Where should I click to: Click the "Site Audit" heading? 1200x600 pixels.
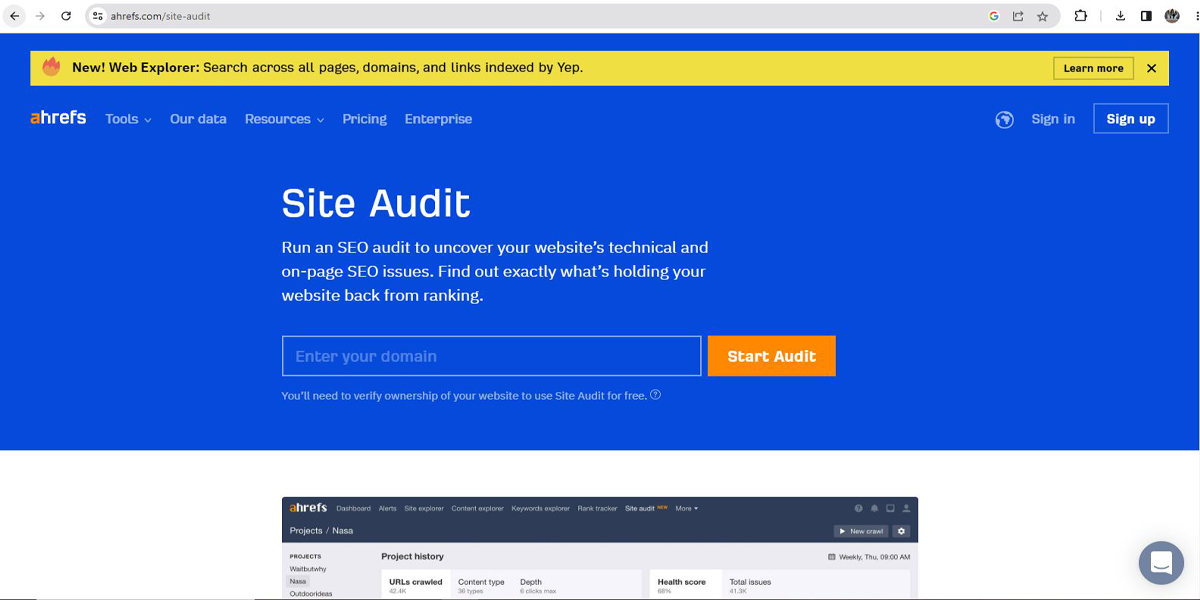[x=376, y=203]
